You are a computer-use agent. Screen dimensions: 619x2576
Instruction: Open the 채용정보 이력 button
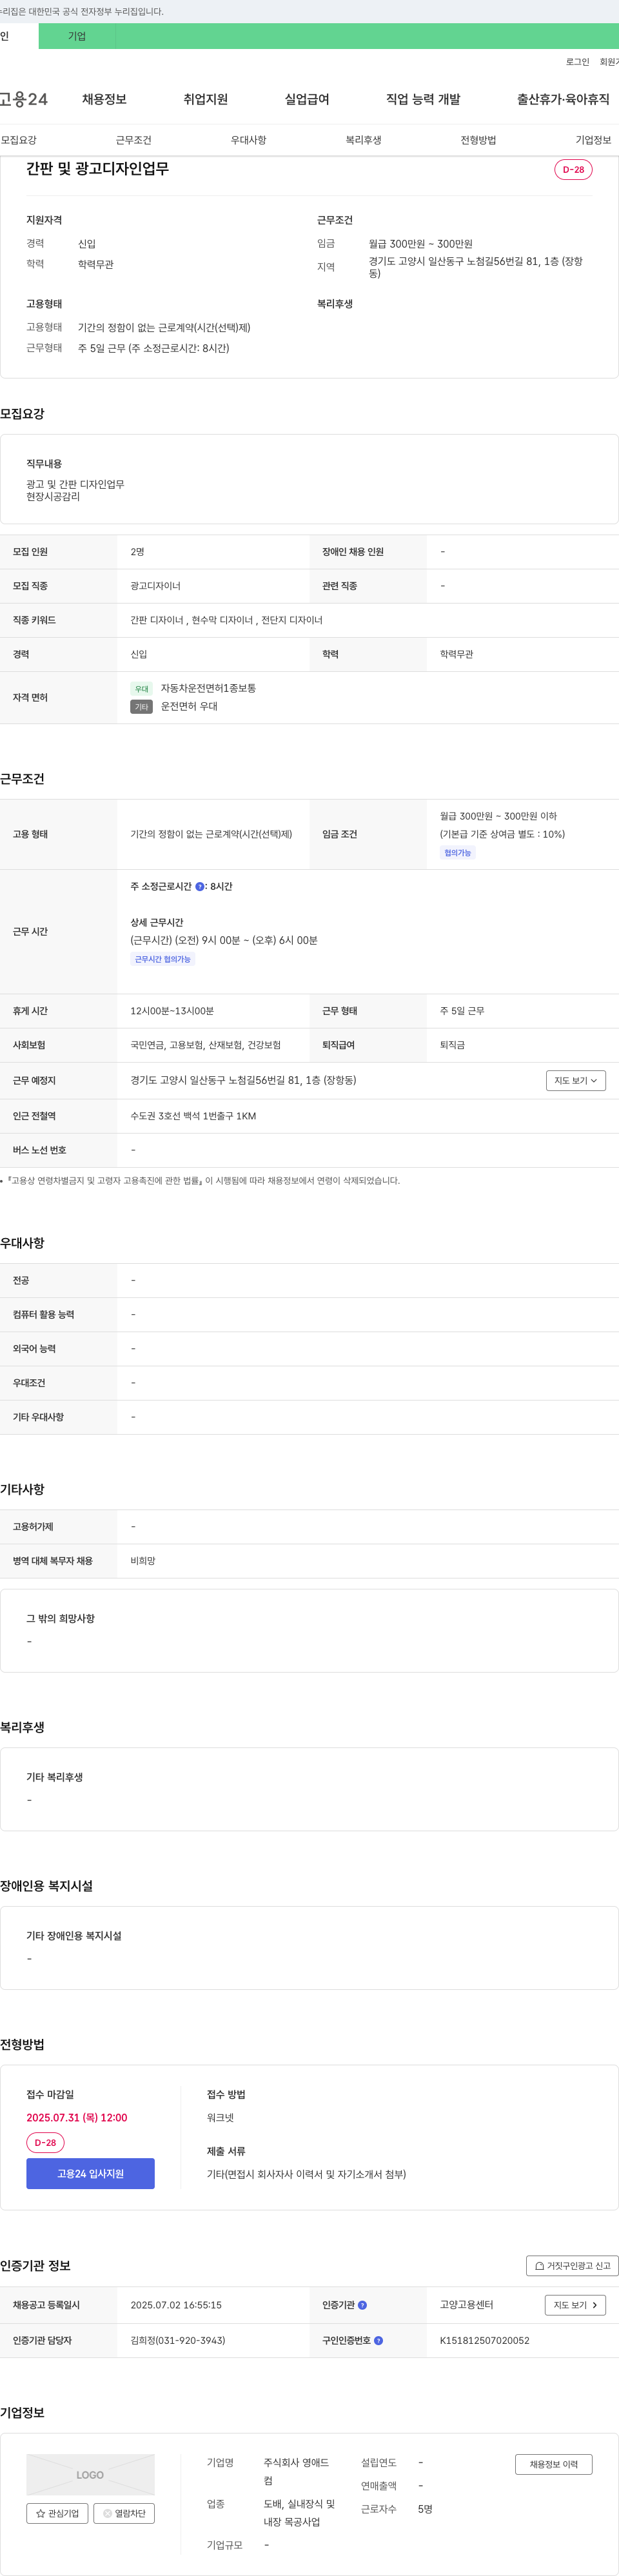(x=554, y=2464)
